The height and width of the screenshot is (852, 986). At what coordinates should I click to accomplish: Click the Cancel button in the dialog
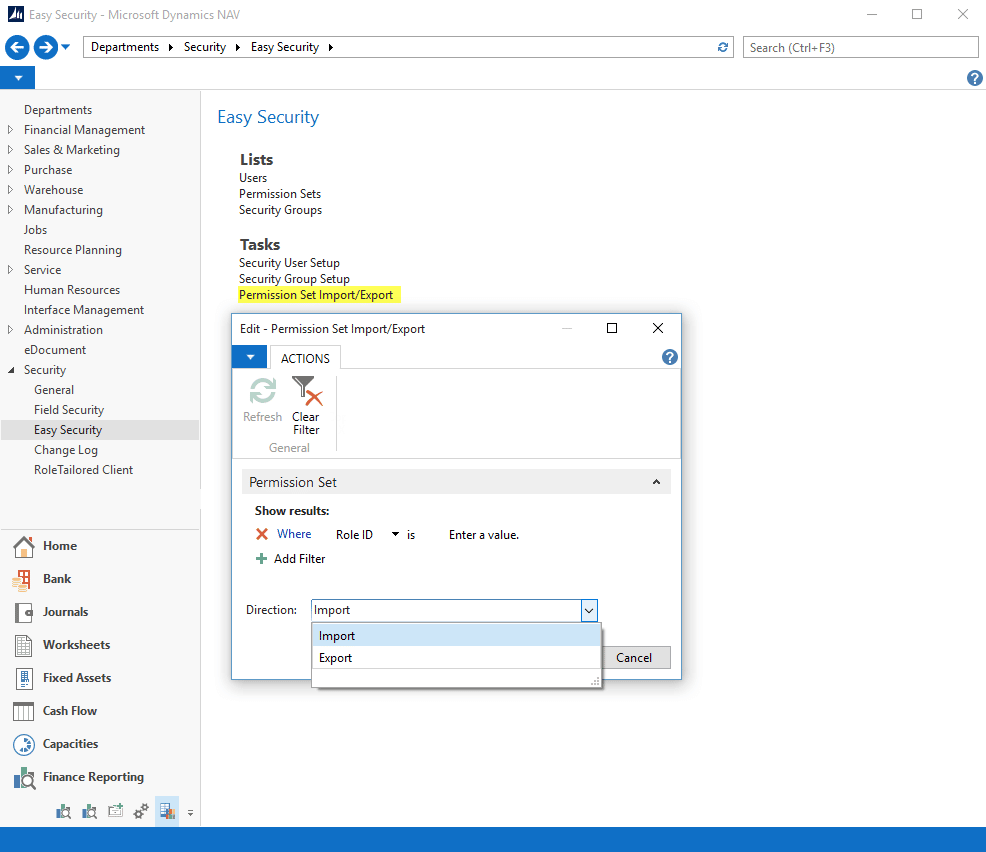(x=634, y=658)
